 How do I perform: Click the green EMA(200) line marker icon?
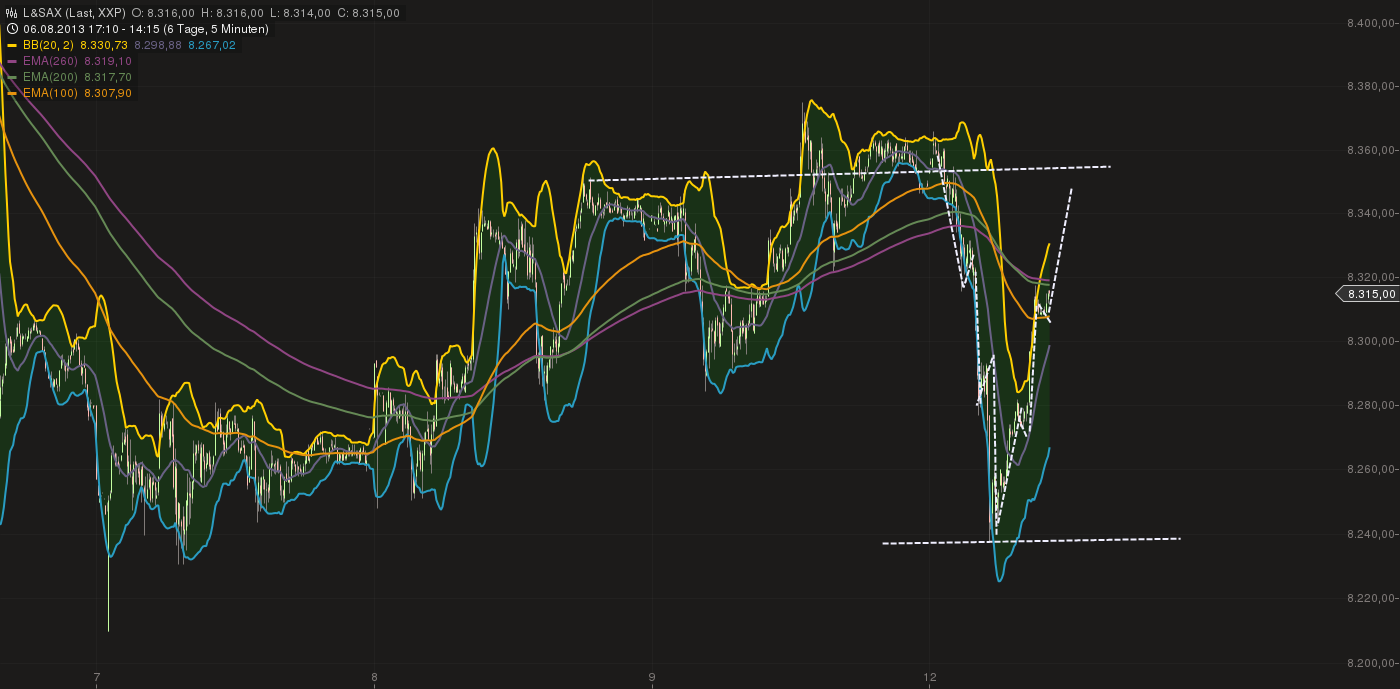click(x=11, y=76)
